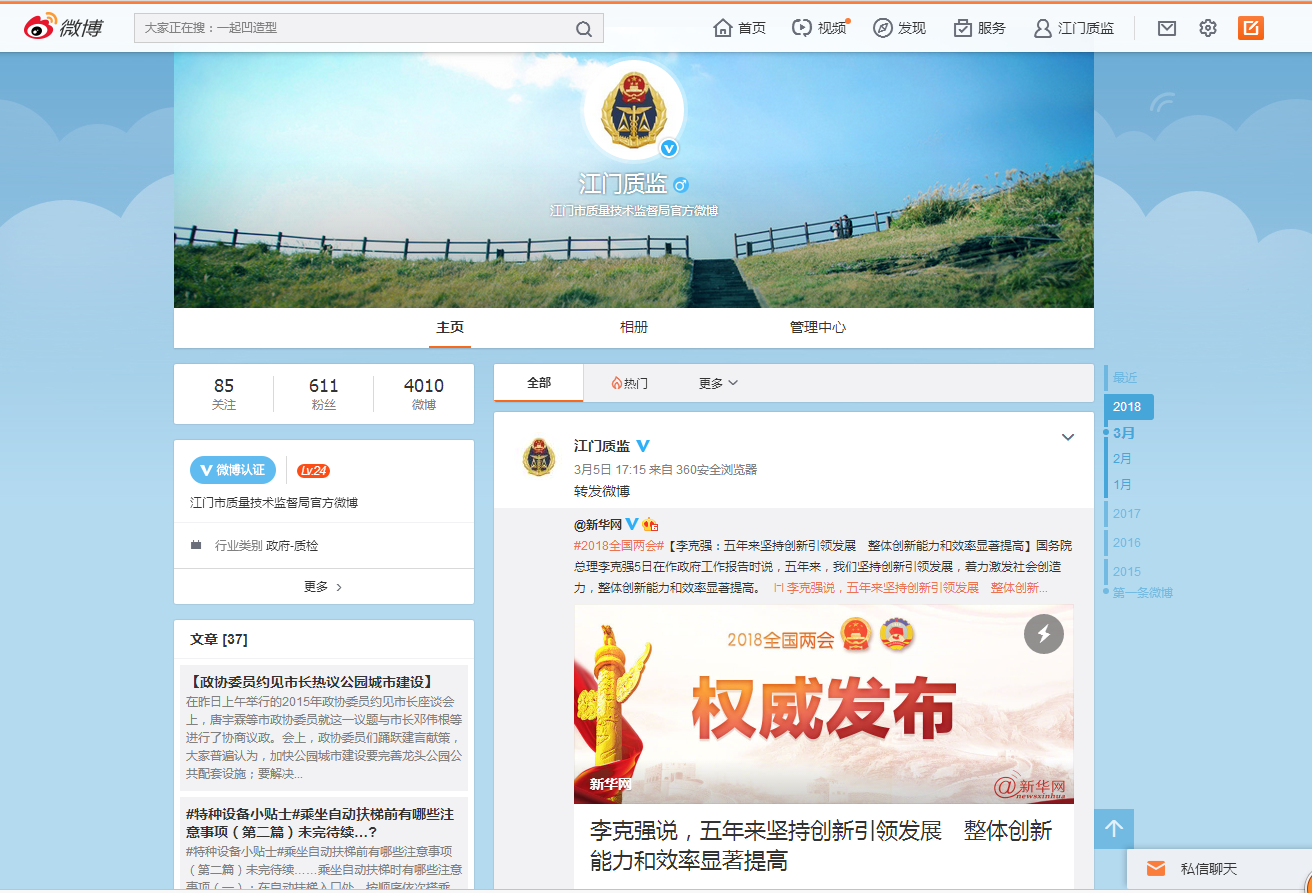
Task: Click the 视频 video icon in top navigation
Action: (x=820, y=28)
